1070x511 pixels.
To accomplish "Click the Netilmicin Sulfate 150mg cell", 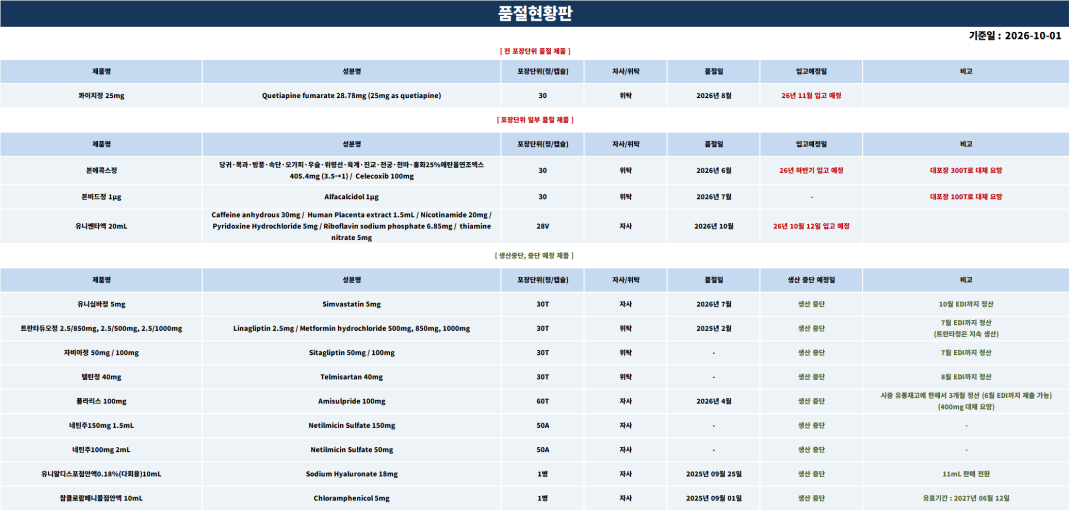I will coord(351,426).
